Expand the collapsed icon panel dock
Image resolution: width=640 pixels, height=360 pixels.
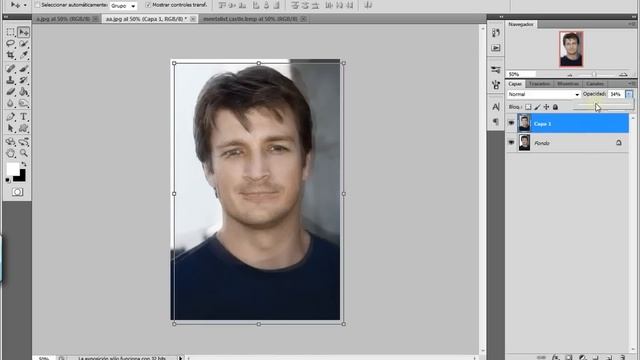click(x=501, y=17)
